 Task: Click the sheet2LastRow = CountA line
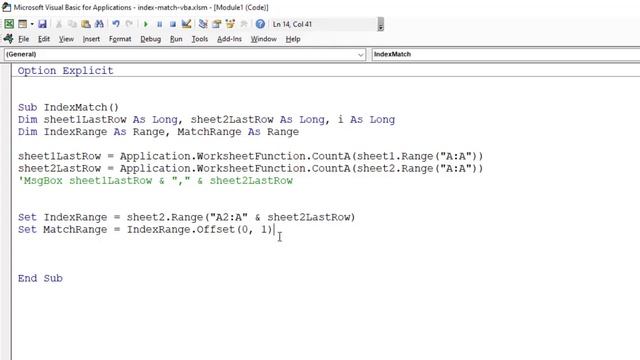tap(251, 169)
